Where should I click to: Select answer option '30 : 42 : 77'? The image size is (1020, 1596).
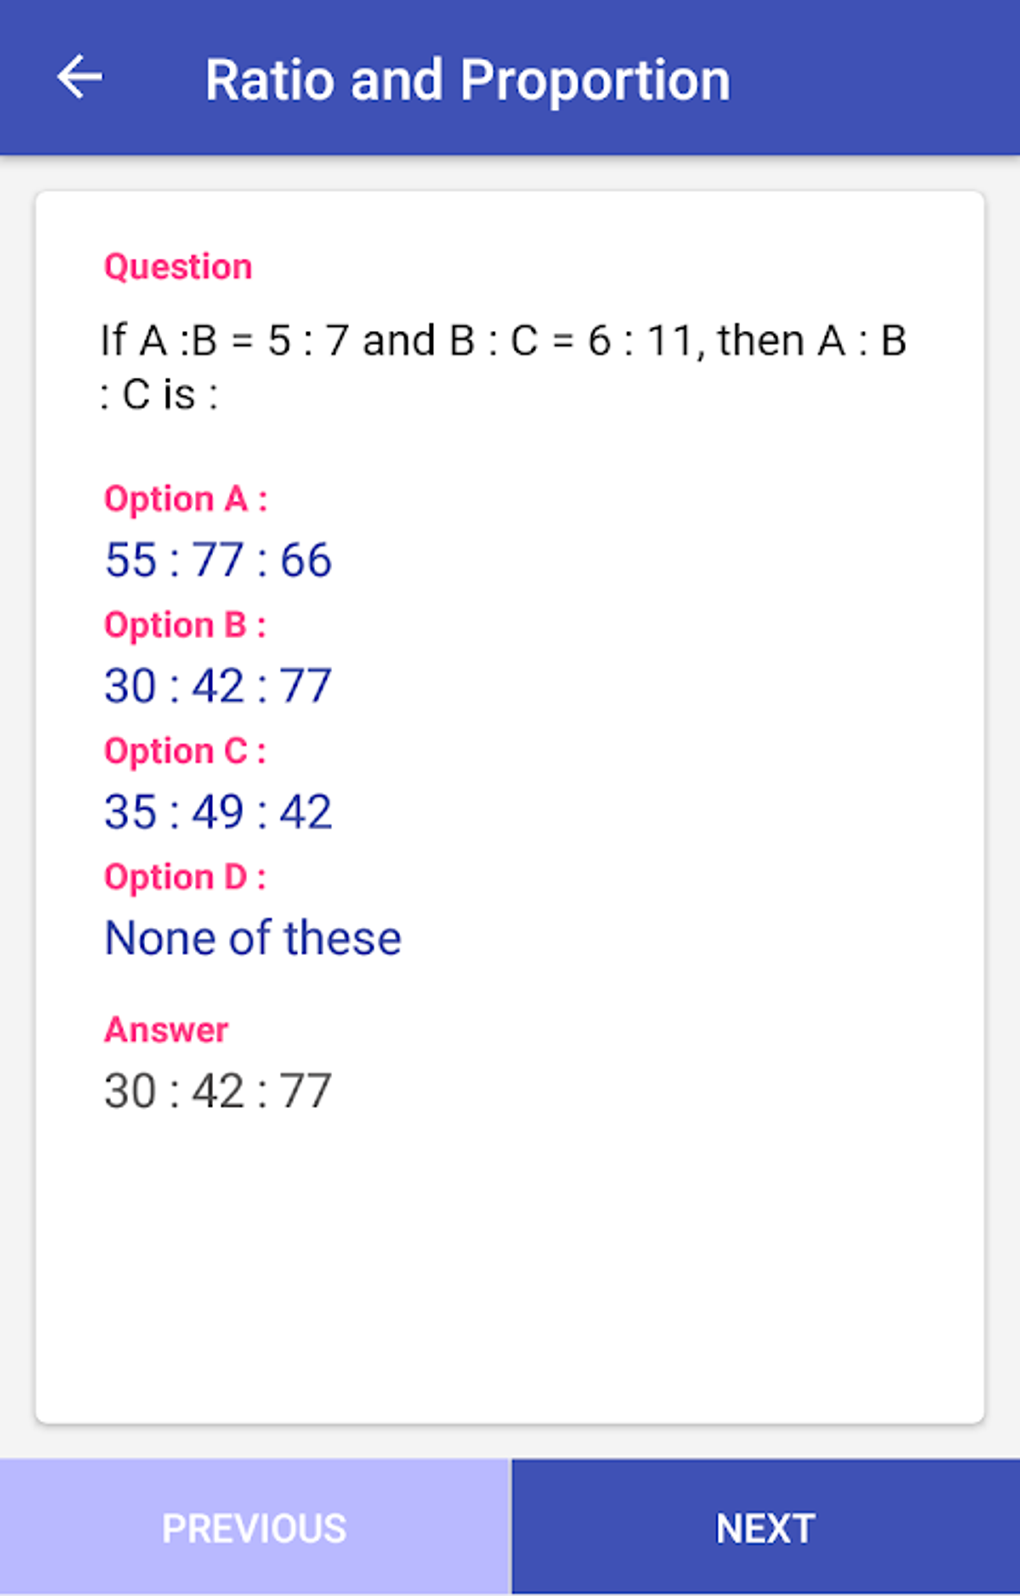tap(219, 686)
